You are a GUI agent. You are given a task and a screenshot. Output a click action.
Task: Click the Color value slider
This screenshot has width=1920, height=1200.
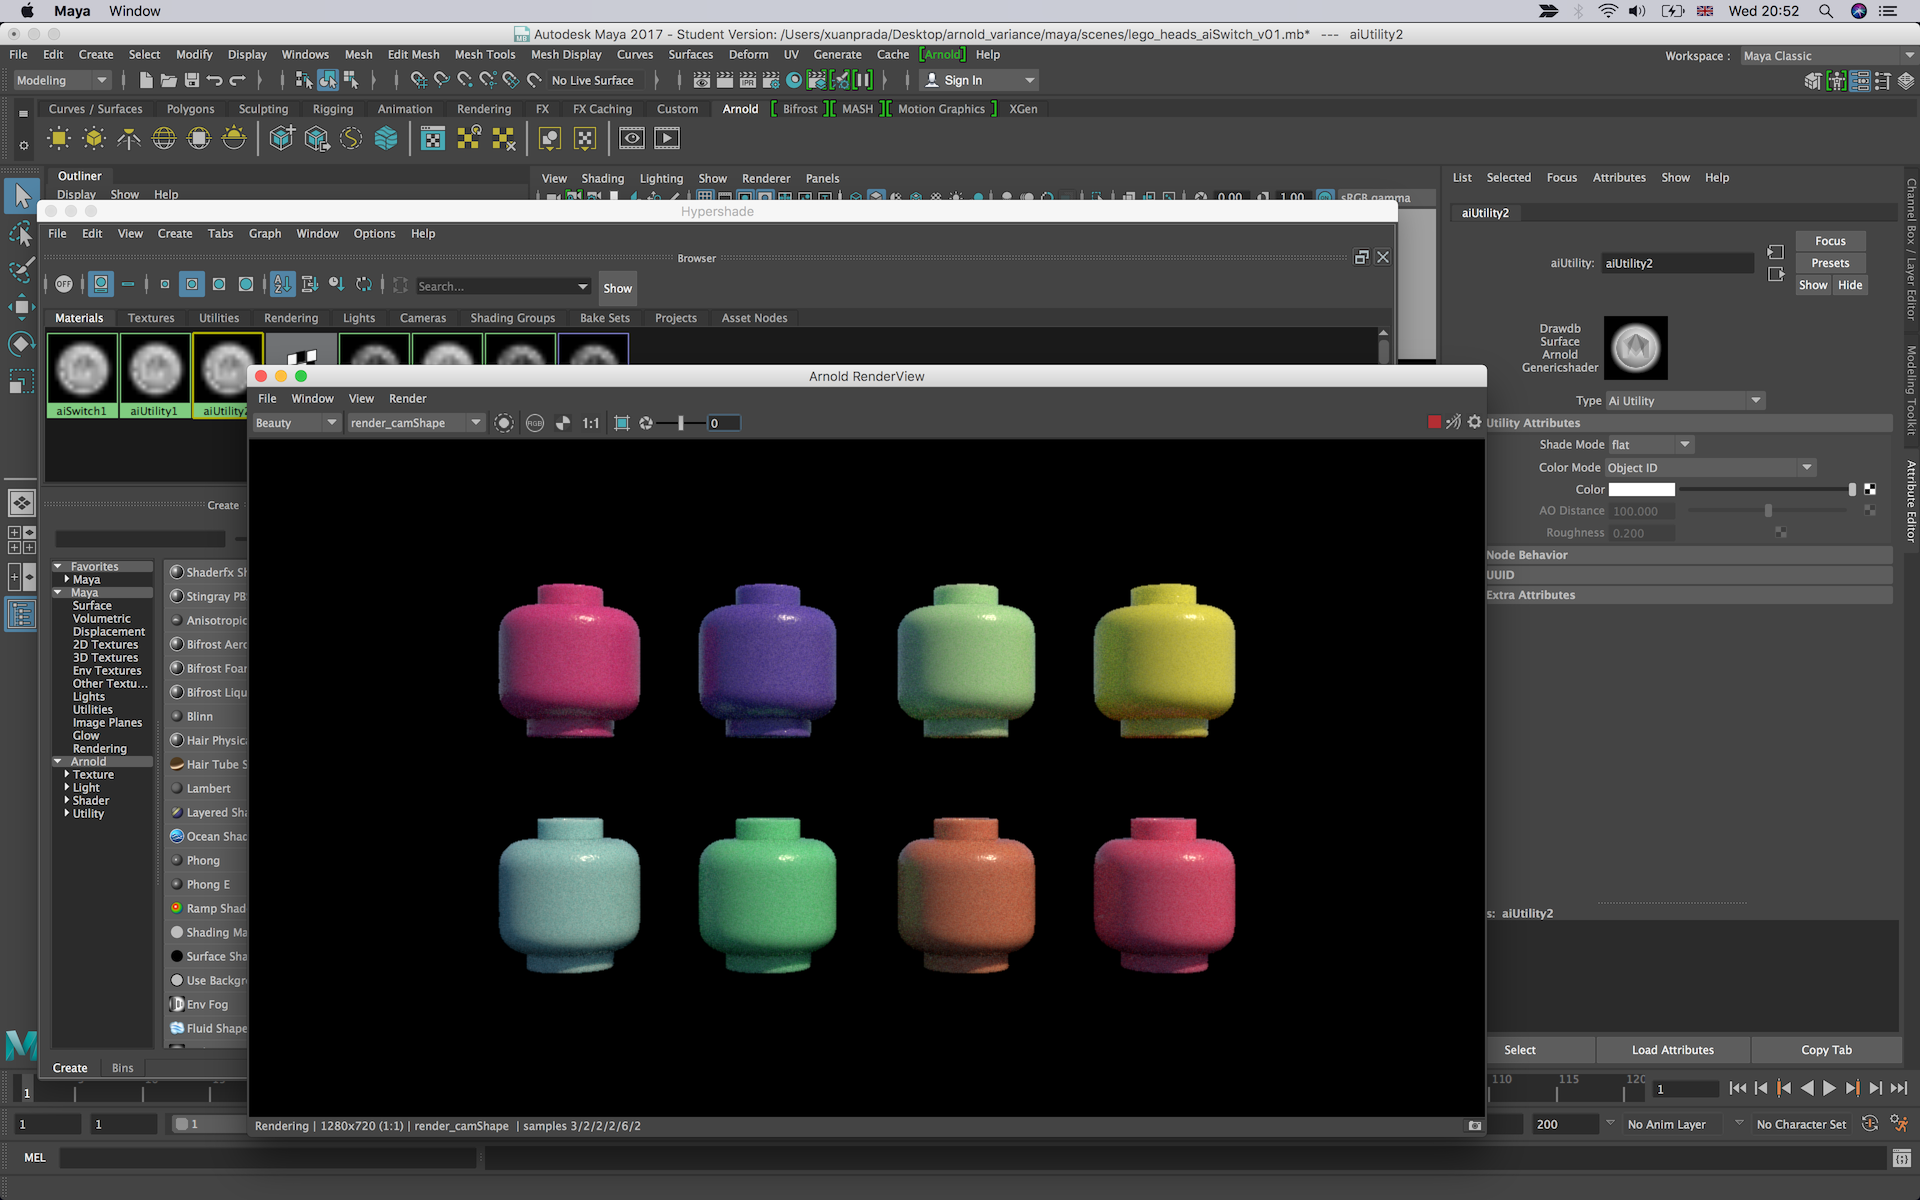coord(1766,490)
